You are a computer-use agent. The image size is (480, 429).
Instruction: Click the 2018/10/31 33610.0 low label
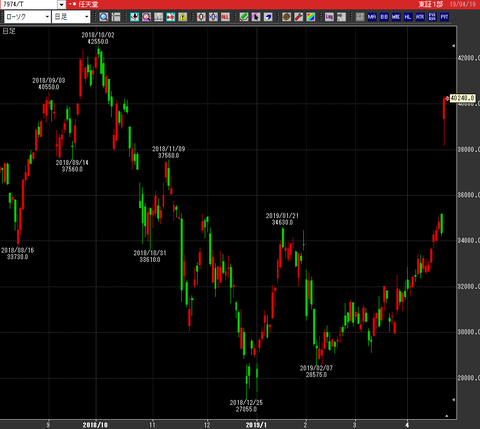150,256
